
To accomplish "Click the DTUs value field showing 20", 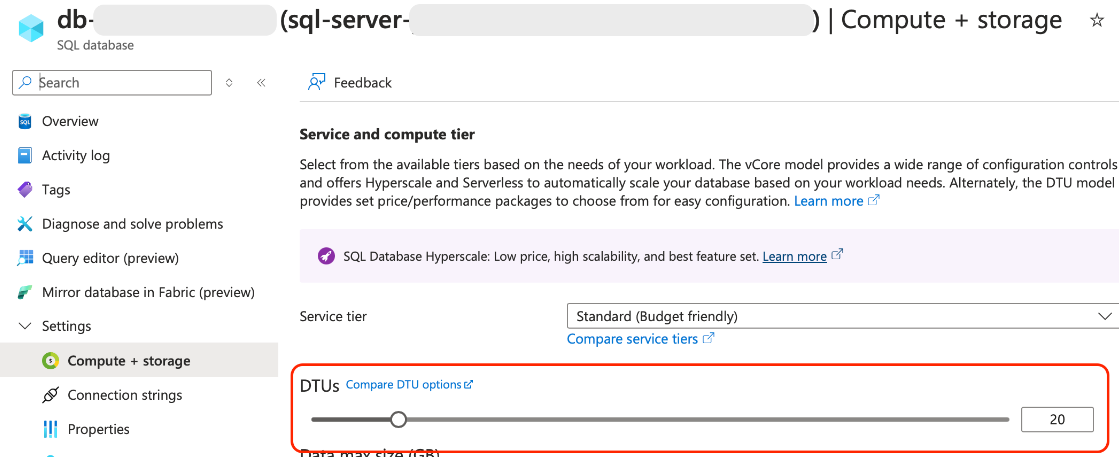I will 1057,419.
